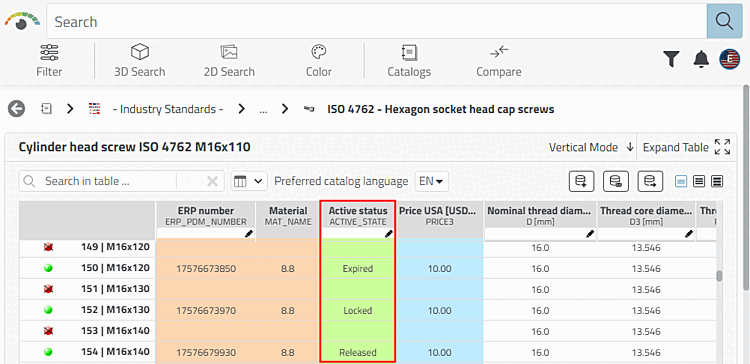Start a 2D Search
This screenshot has width=750, height=364.
229,60
